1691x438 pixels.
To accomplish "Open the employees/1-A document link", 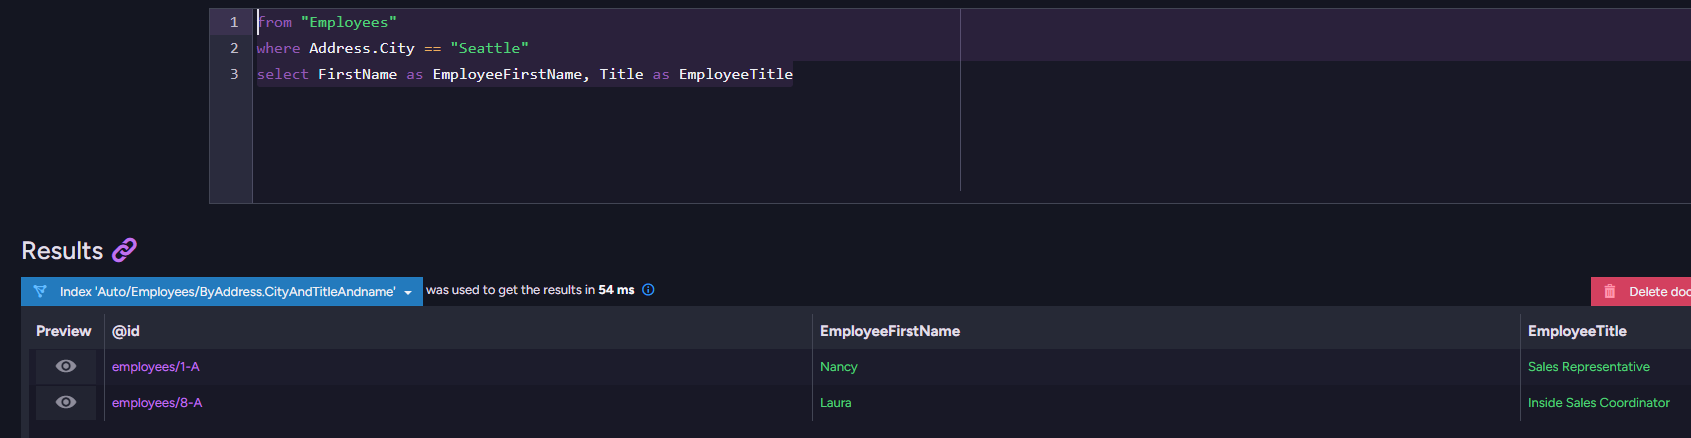I will point(156,367).
